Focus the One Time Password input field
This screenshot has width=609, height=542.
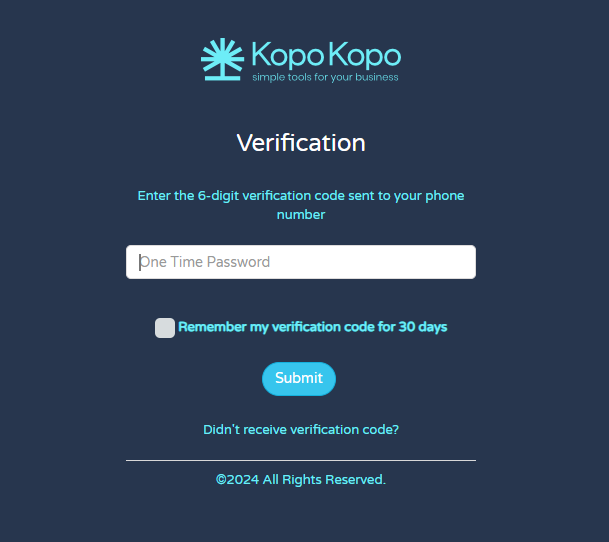(x=301, y=262)
